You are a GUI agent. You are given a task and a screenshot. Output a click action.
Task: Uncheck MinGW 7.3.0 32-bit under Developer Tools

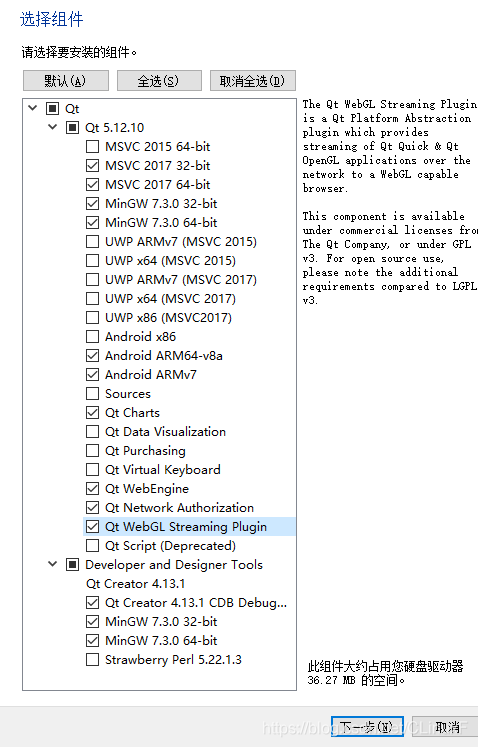[x=92, y=622]
